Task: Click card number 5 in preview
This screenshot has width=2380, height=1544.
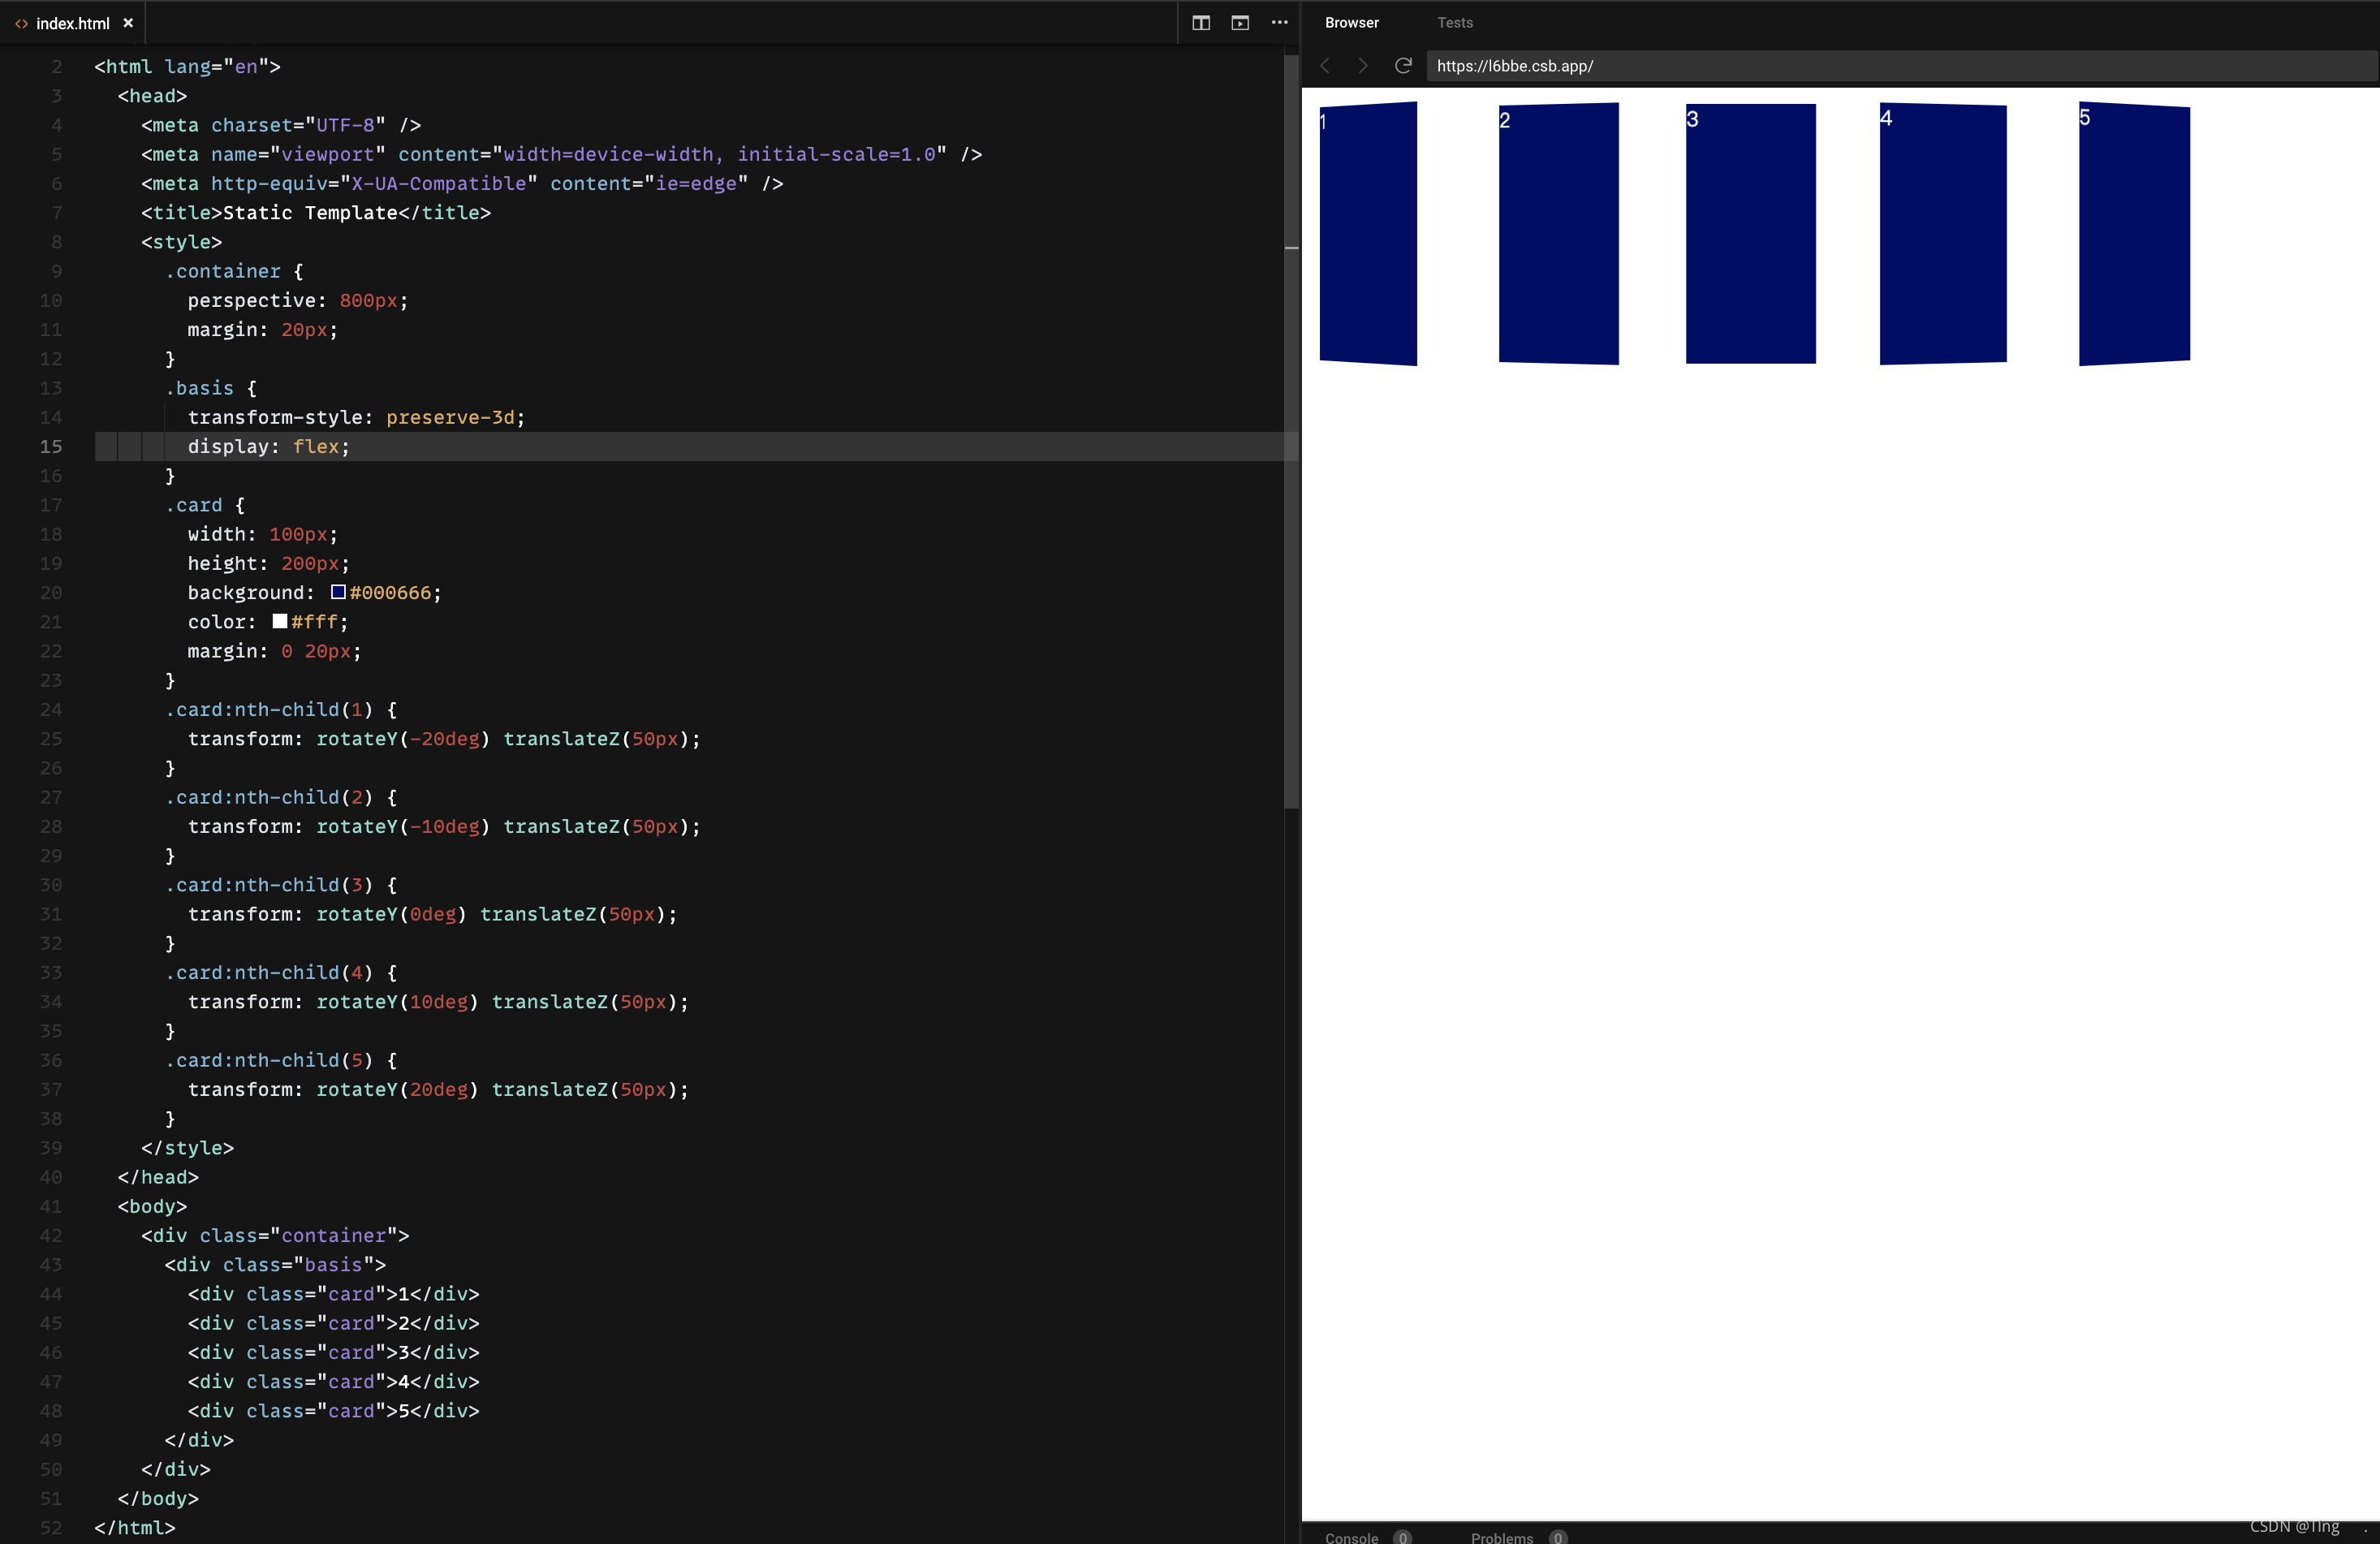Action: 2134,234
